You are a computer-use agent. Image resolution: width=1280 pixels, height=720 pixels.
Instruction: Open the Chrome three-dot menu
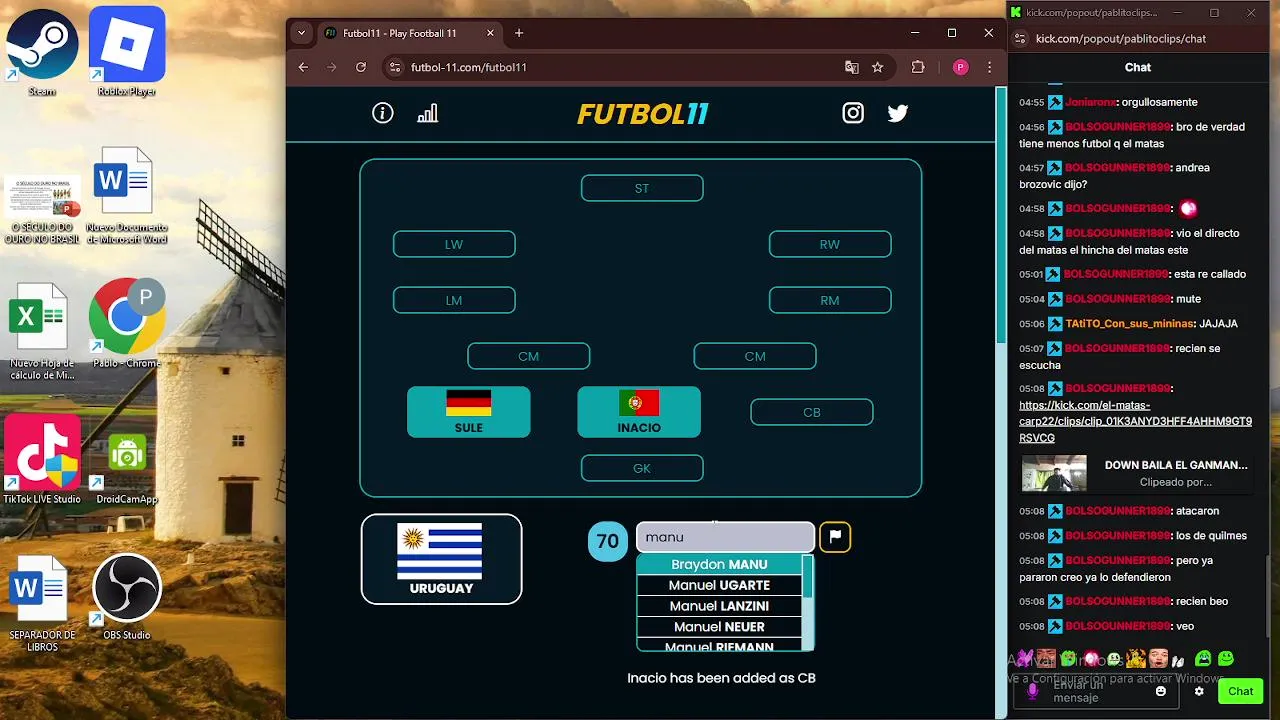tap(989, 67)
